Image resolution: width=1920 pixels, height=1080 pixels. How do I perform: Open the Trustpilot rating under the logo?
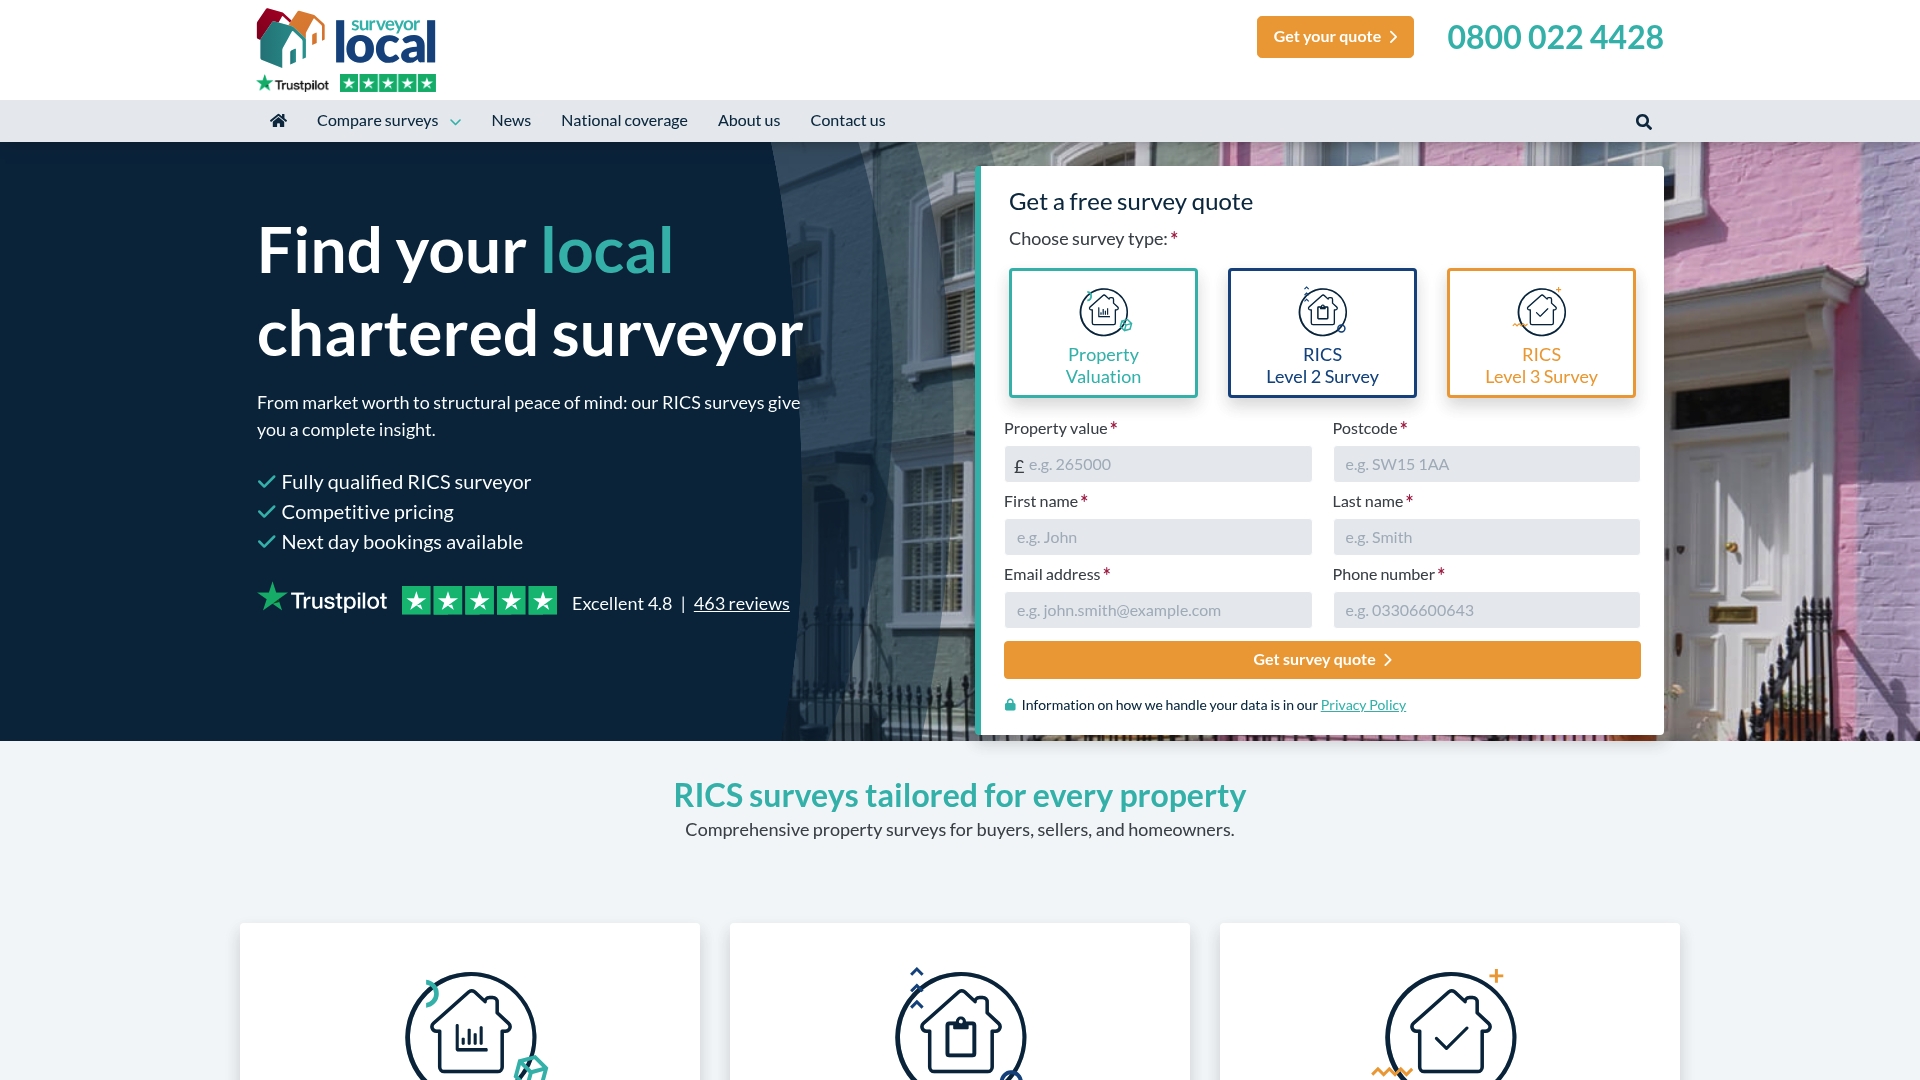(x=346, y=84)
